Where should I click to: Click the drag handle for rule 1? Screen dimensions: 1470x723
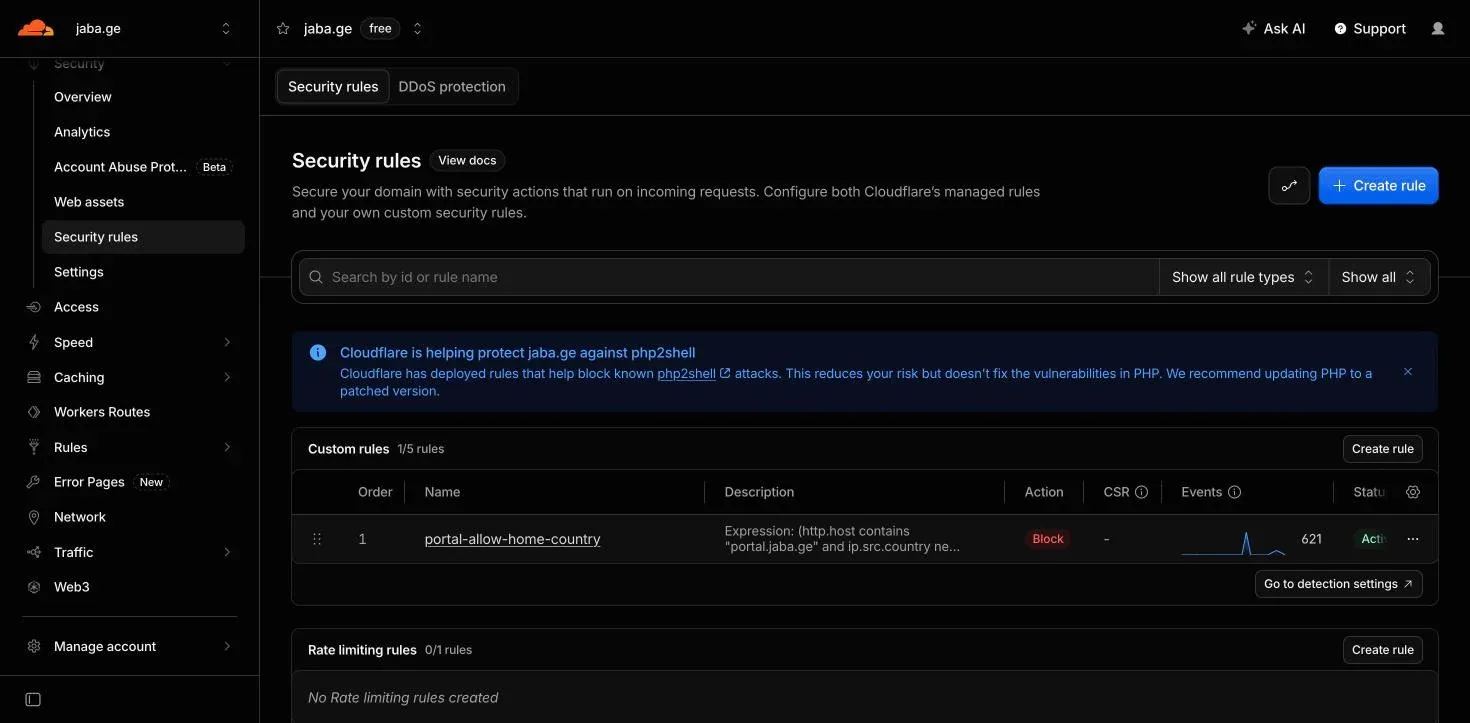pyautogui.click(x=317, y=539)
